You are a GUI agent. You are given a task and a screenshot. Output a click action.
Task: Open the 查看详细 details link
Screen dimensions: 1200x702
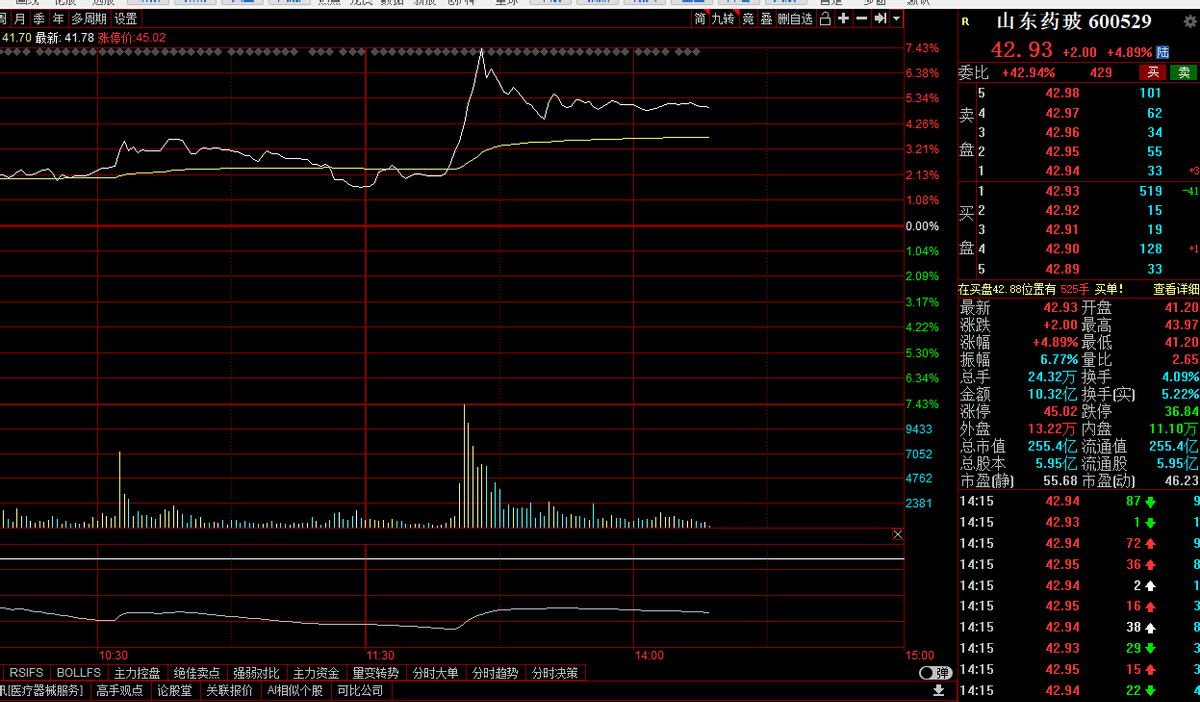pos(1176,289)
